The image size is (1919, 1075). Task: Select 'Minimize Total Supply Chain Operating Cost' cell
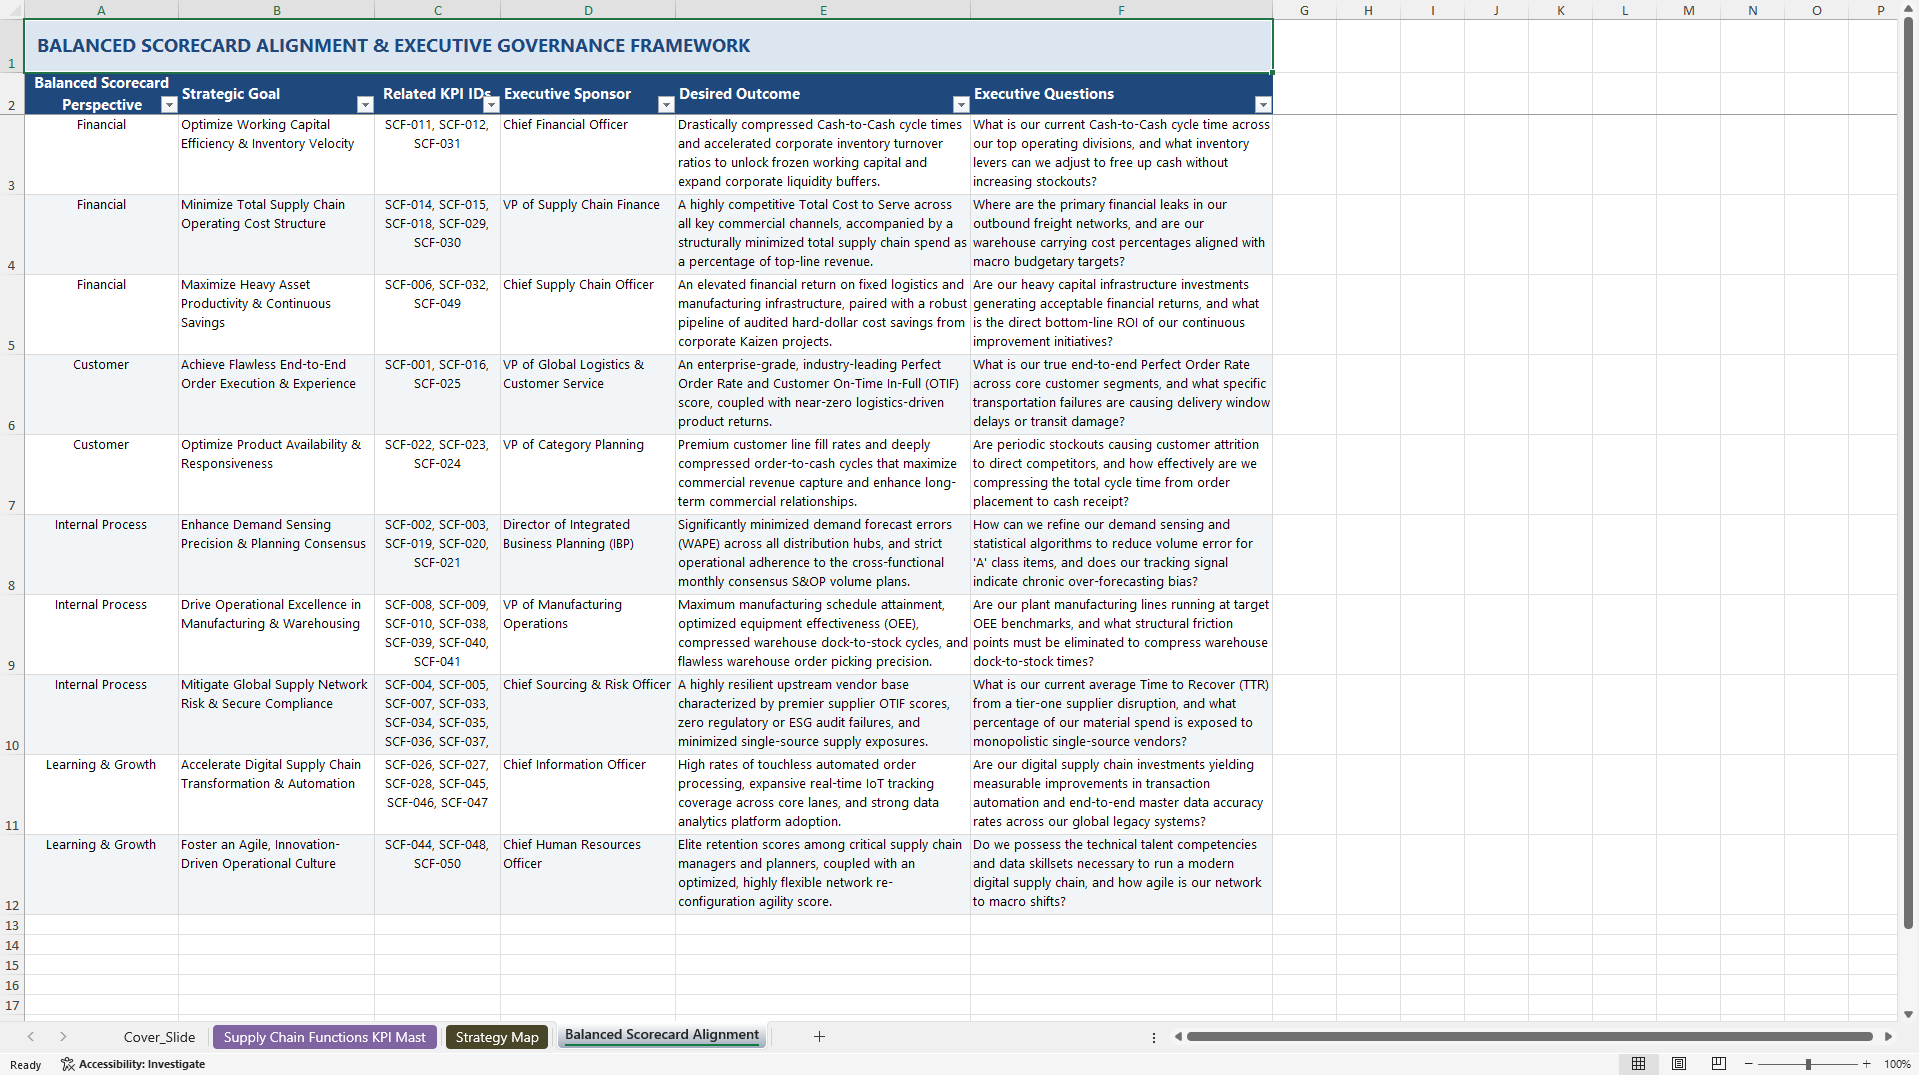(x=276, y=234)
